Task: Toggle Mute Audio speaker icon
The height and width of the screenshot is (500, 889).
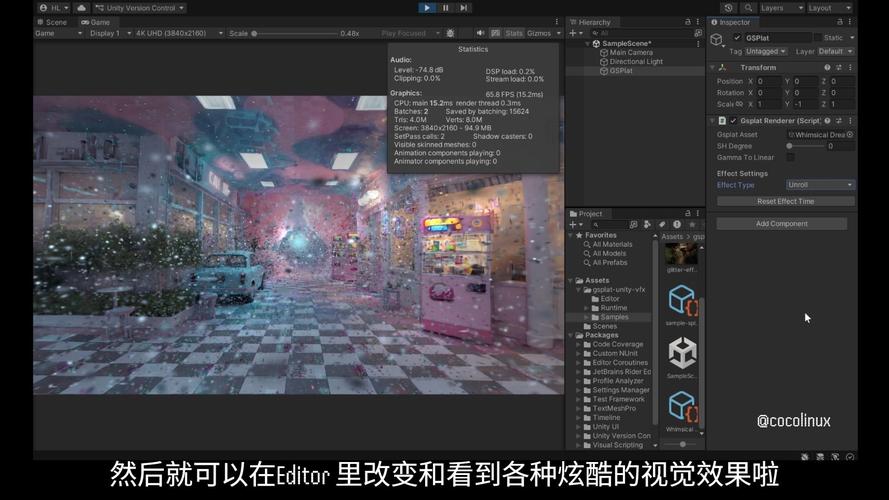Action: (x=480, y=33)
